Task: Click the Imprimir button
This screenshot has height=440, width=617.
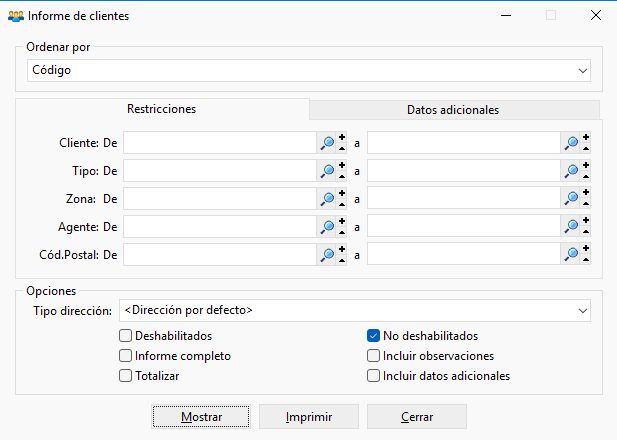Action: pos(309,417)
